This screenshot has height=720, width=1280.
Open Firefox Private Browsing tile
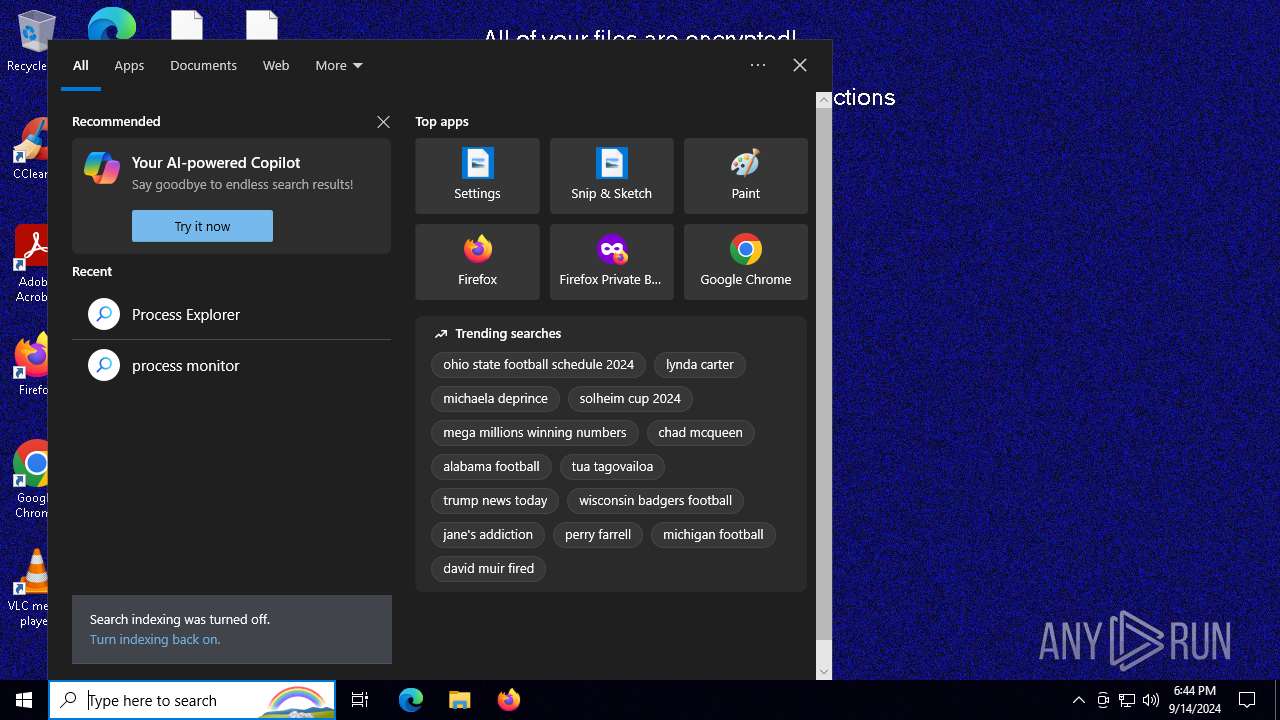pyautogui.click(x=611, y=262)
